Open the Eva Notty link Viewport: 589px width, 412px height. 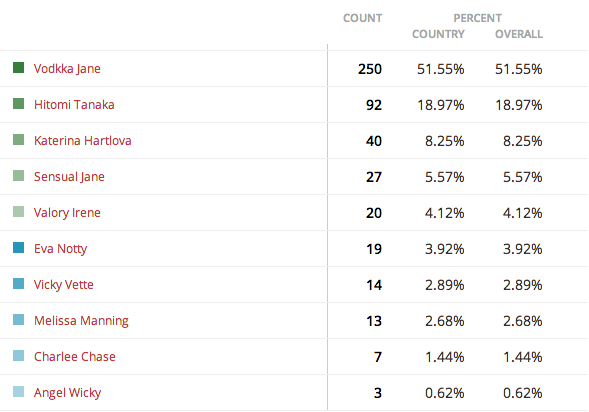pos(60,249)
